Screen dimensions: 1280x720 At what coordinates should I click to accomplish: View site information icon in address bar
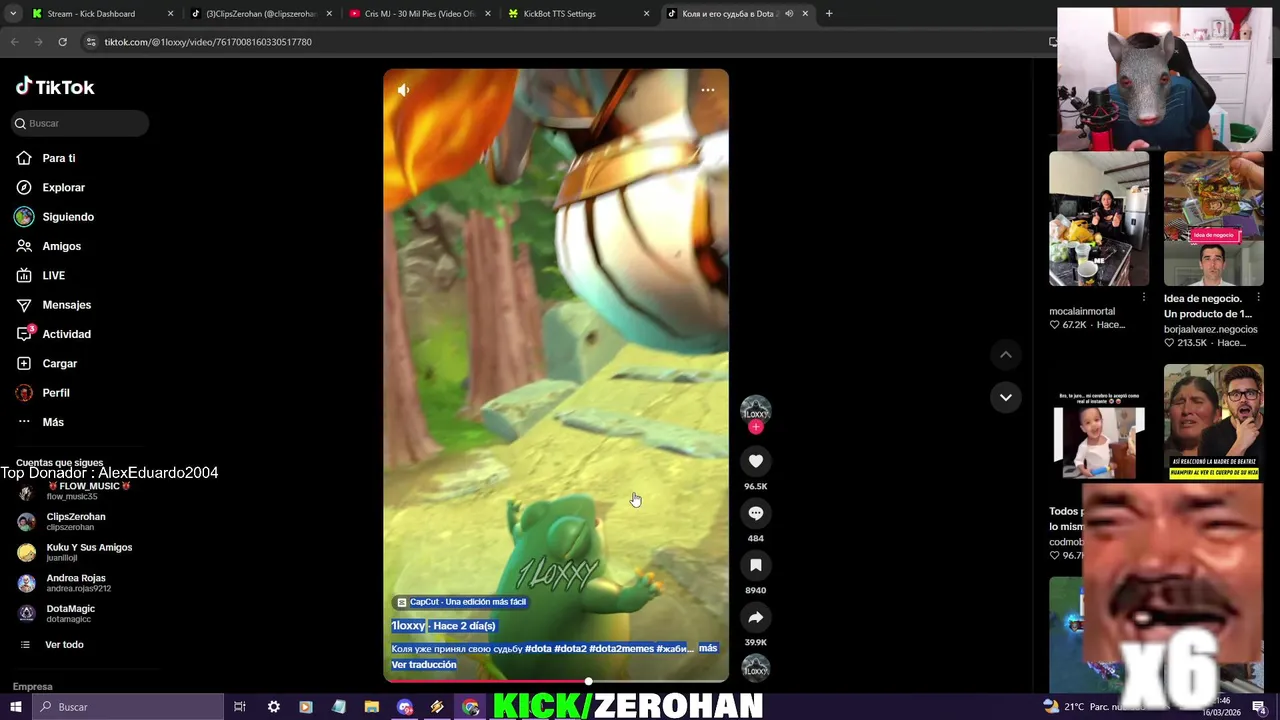(91, 42)
